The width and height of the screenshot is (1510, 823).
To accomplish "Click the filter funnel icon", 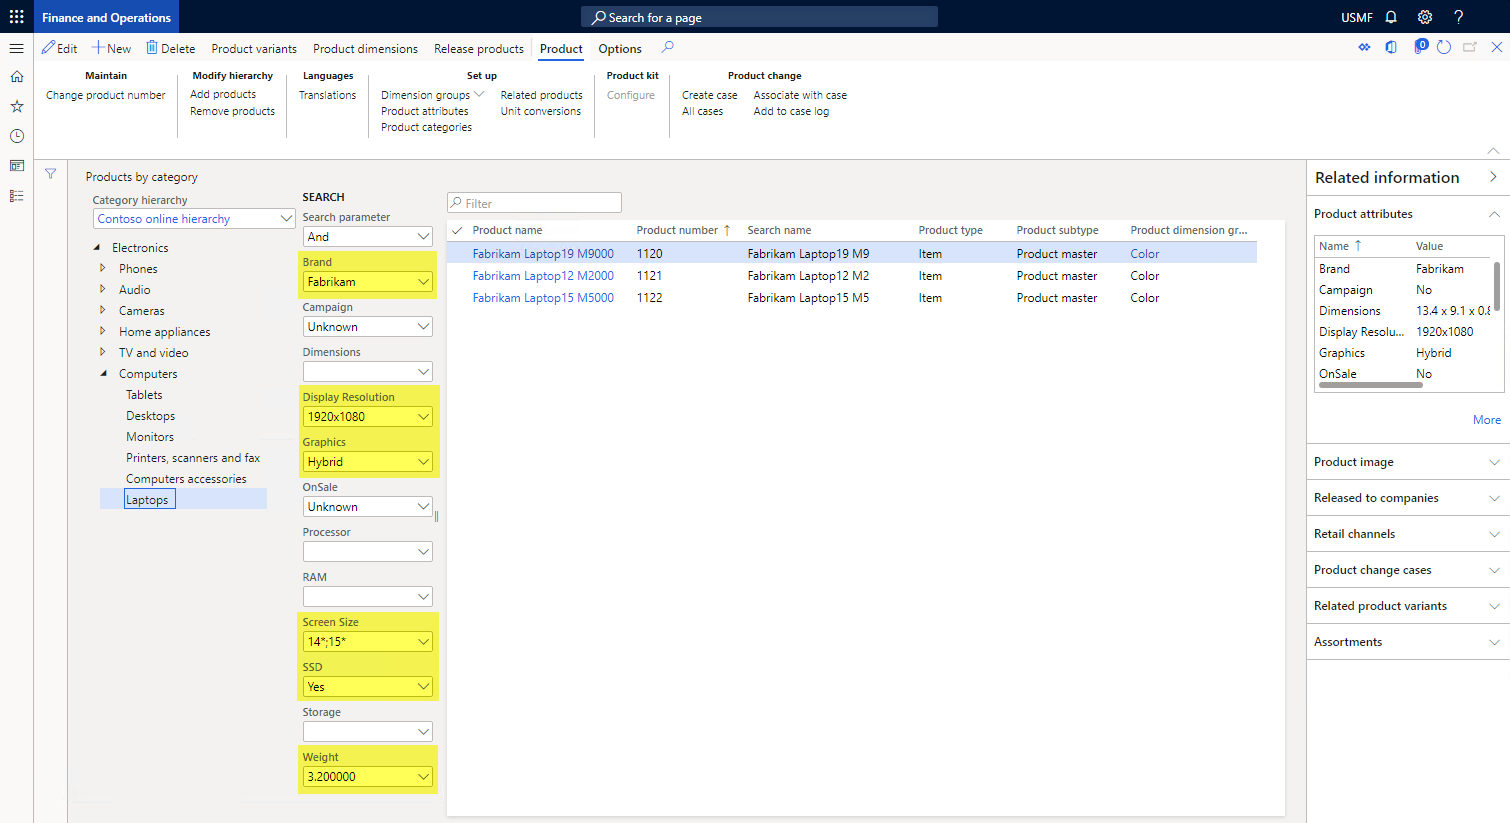I will [50, 174].
